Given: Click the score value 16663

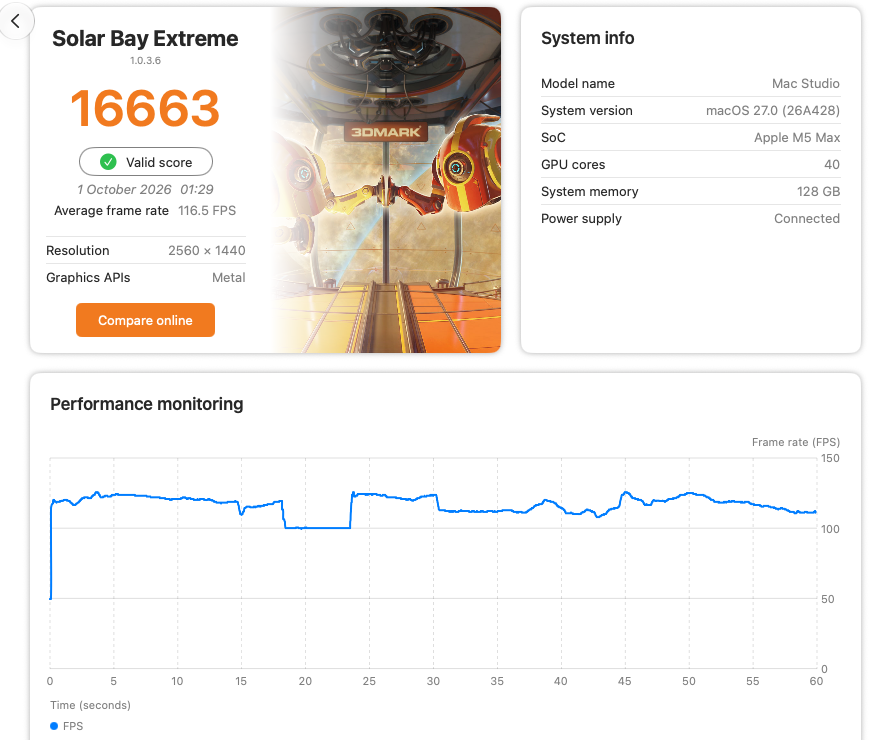Looking at the screenshot, I should point(145,108).
